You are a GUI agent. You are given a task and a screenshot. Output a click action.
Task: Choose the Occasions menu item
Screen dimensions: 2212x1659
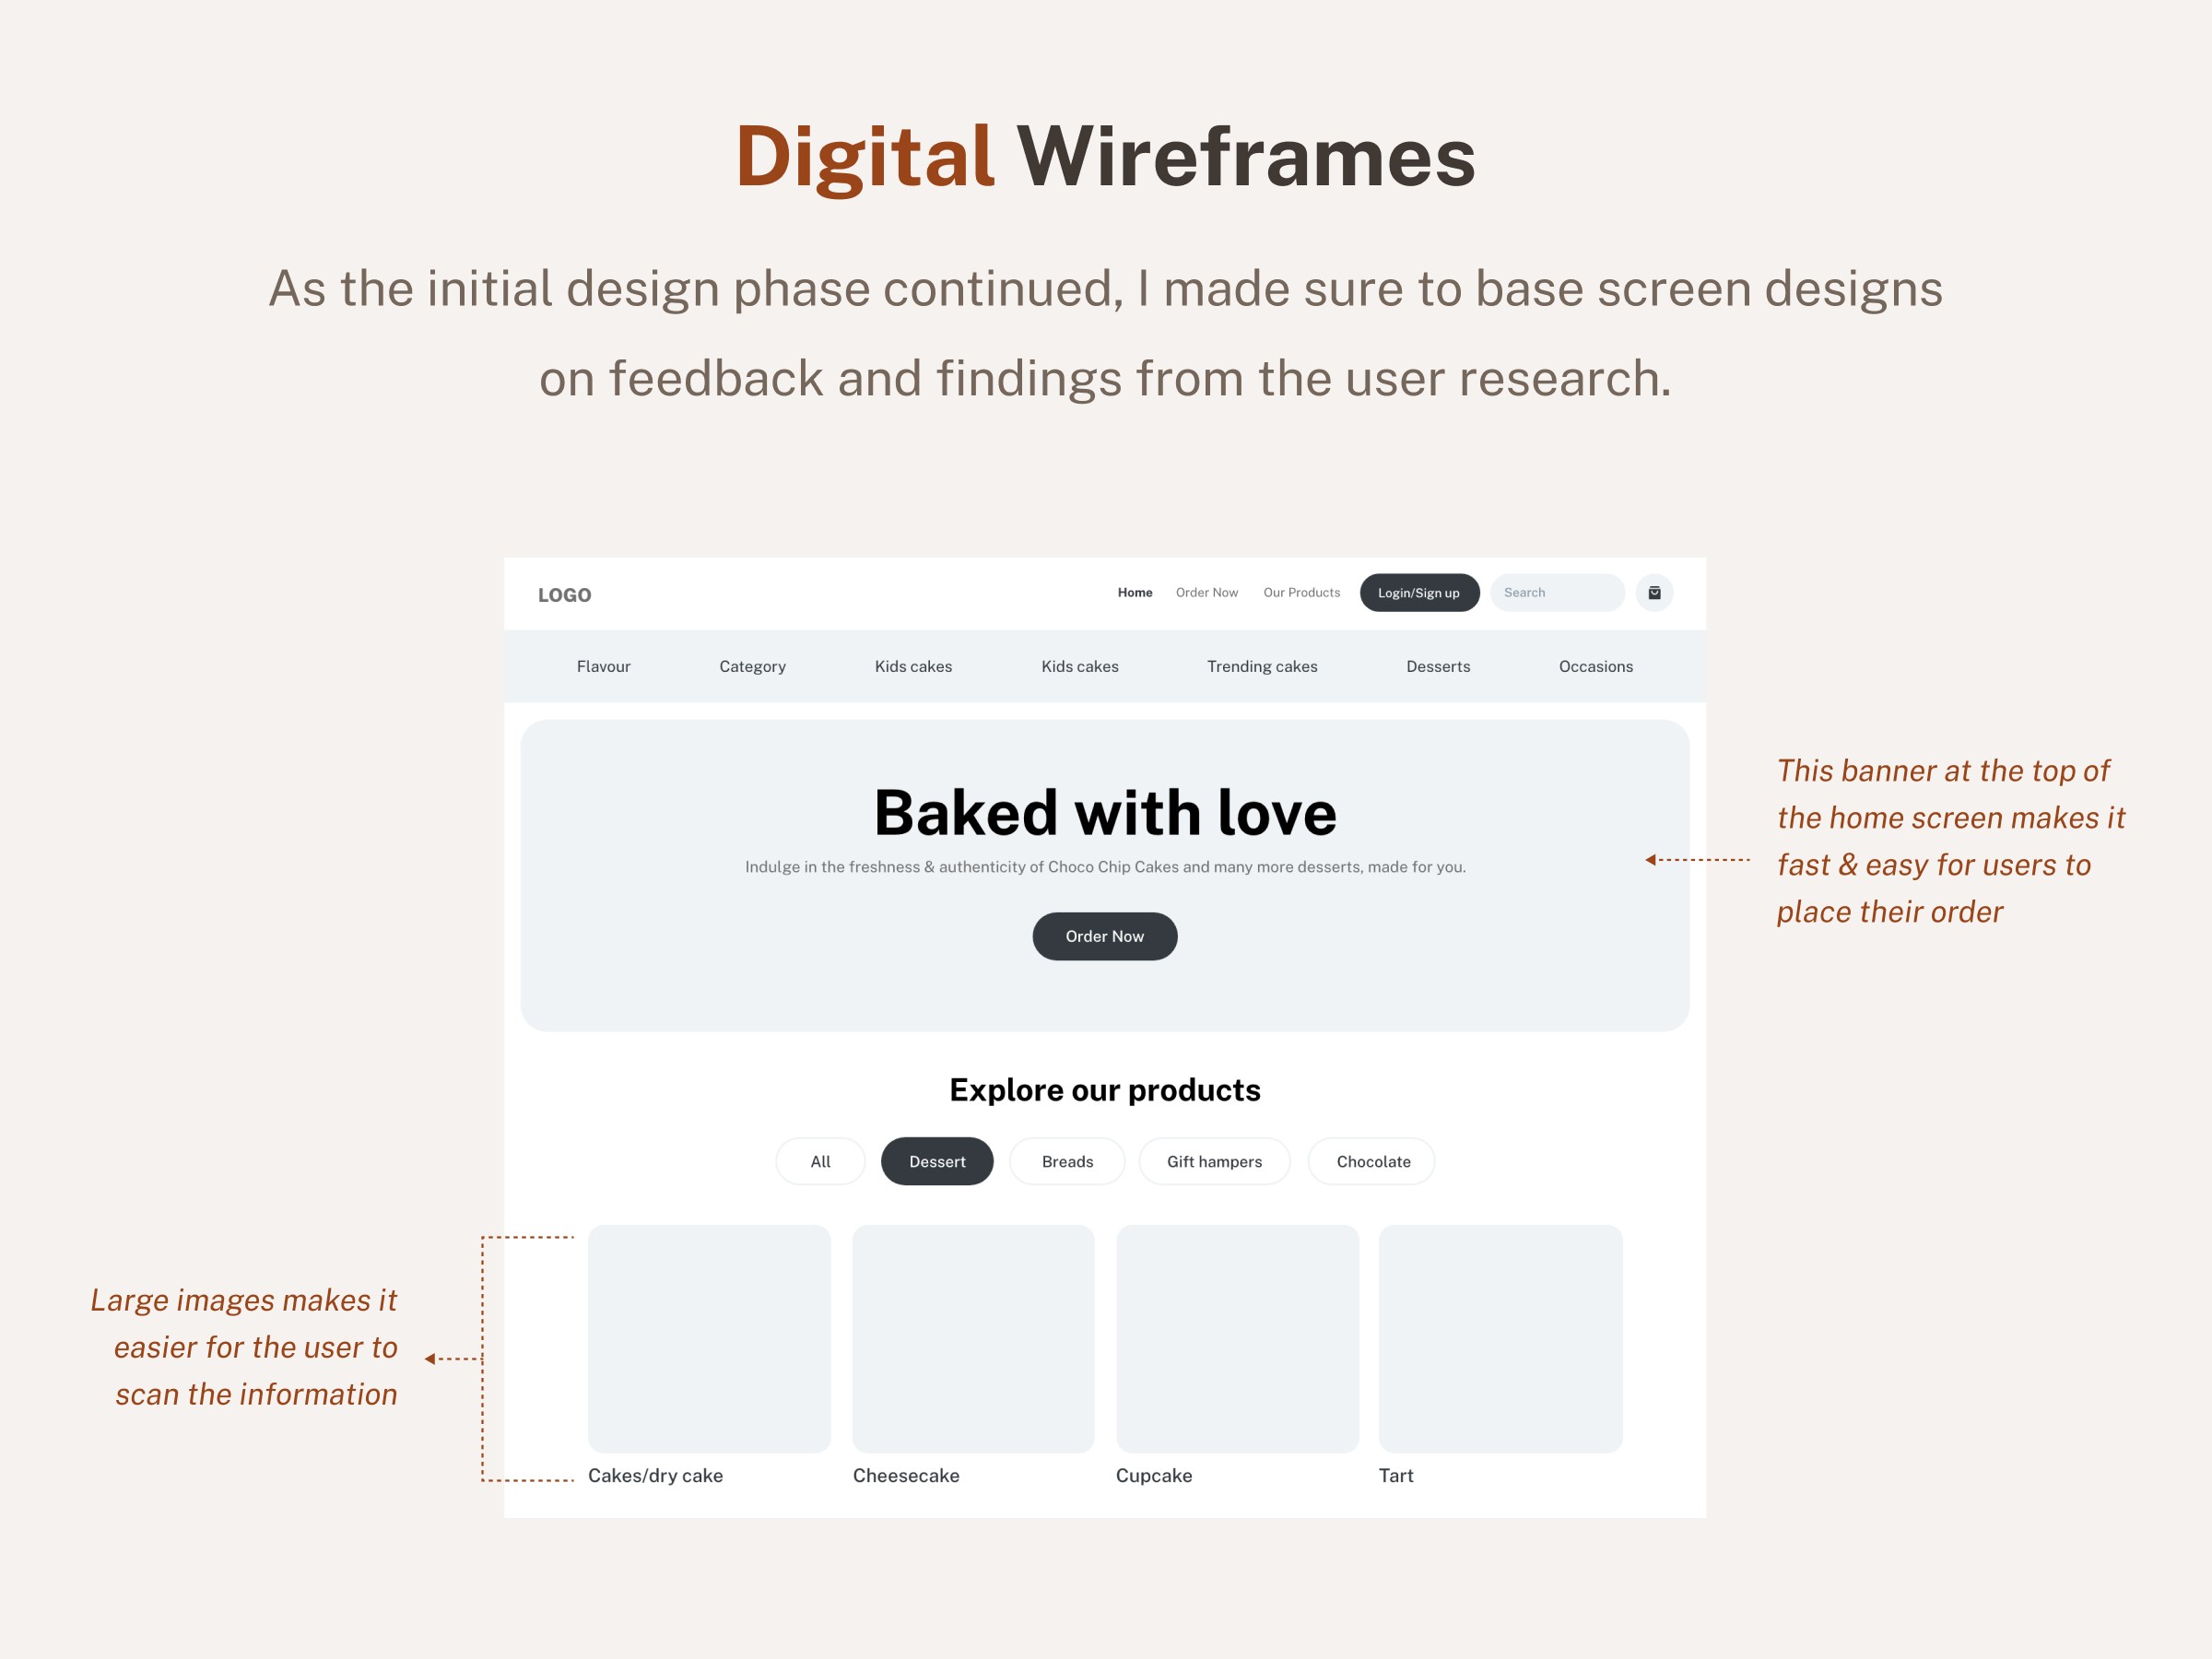pos(1595,666)
